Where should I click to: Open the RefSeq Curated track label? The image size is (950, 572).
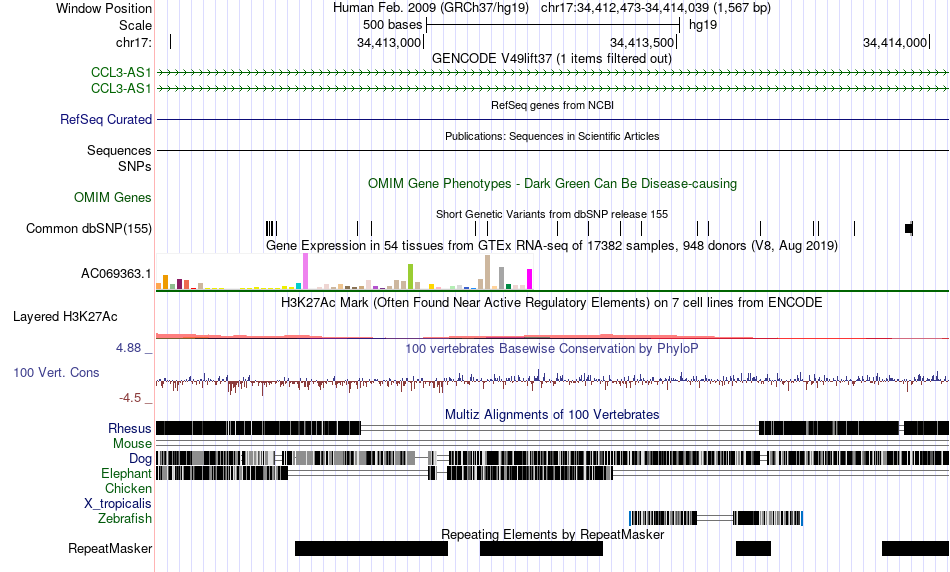tap(106, 119)
